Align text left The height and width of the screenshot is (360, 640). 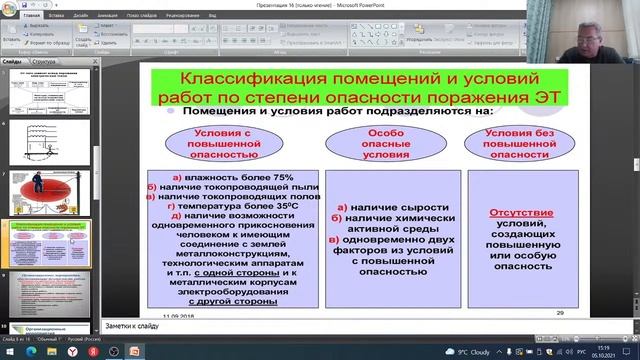tap(226, 41)
